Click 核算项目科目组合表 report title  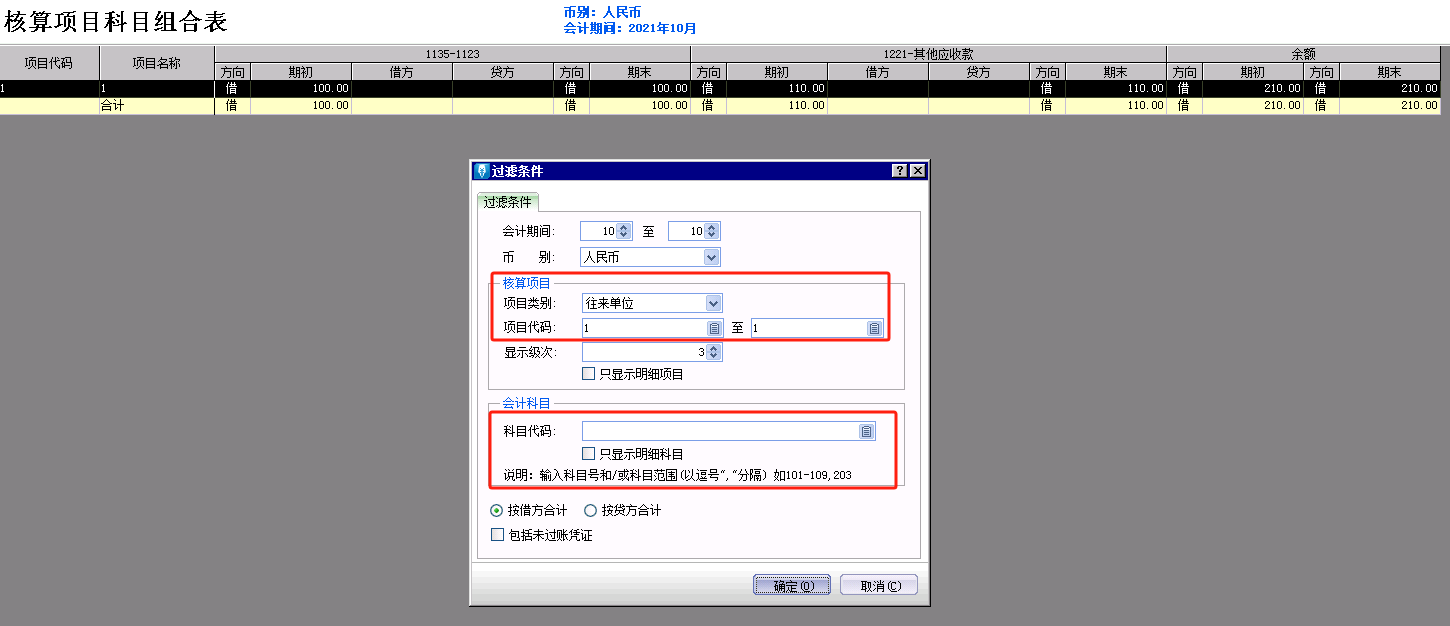pos(116,20)
